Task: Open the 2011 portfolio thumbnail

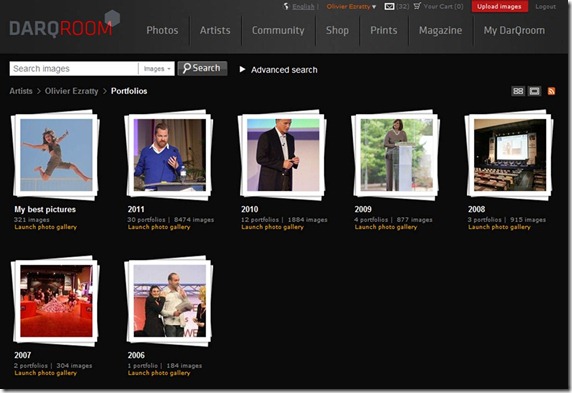Action: point(169,155)
